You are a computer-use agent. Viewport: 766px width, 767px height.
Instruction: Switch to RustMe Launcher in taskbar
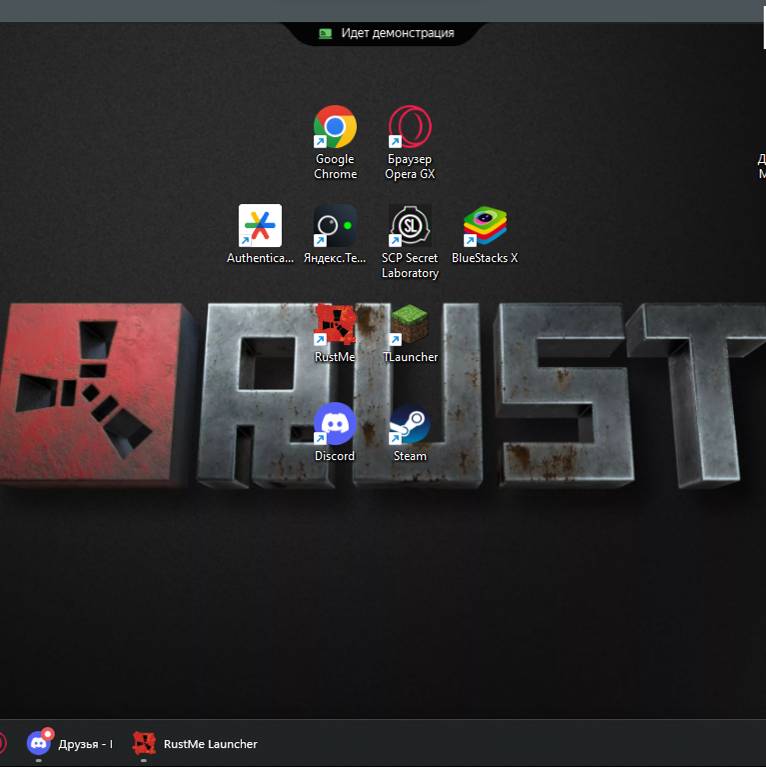[195, 744]
